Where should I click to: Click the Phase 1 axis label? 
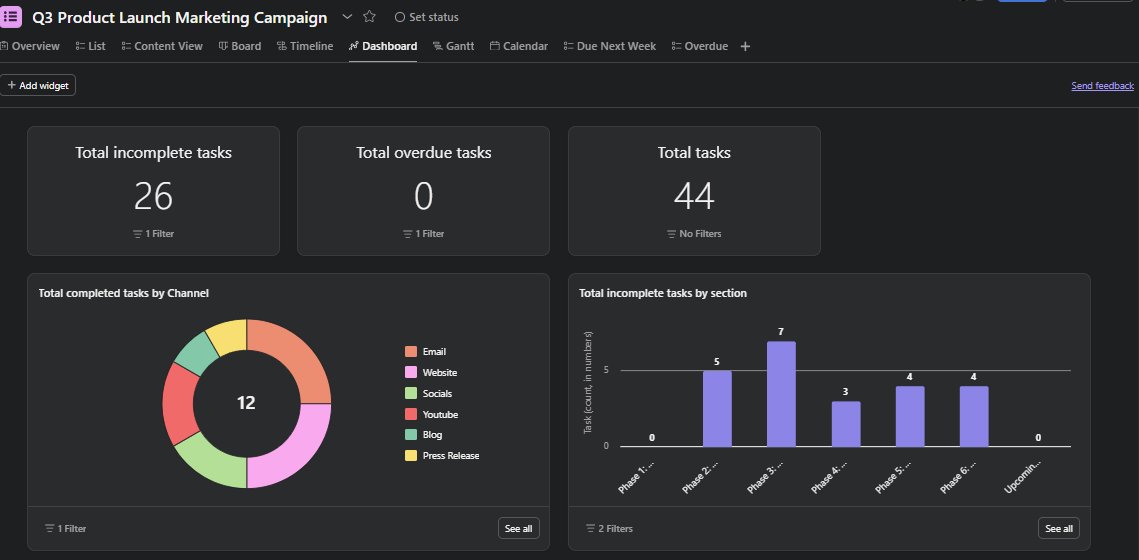click(x=636, y=476)
